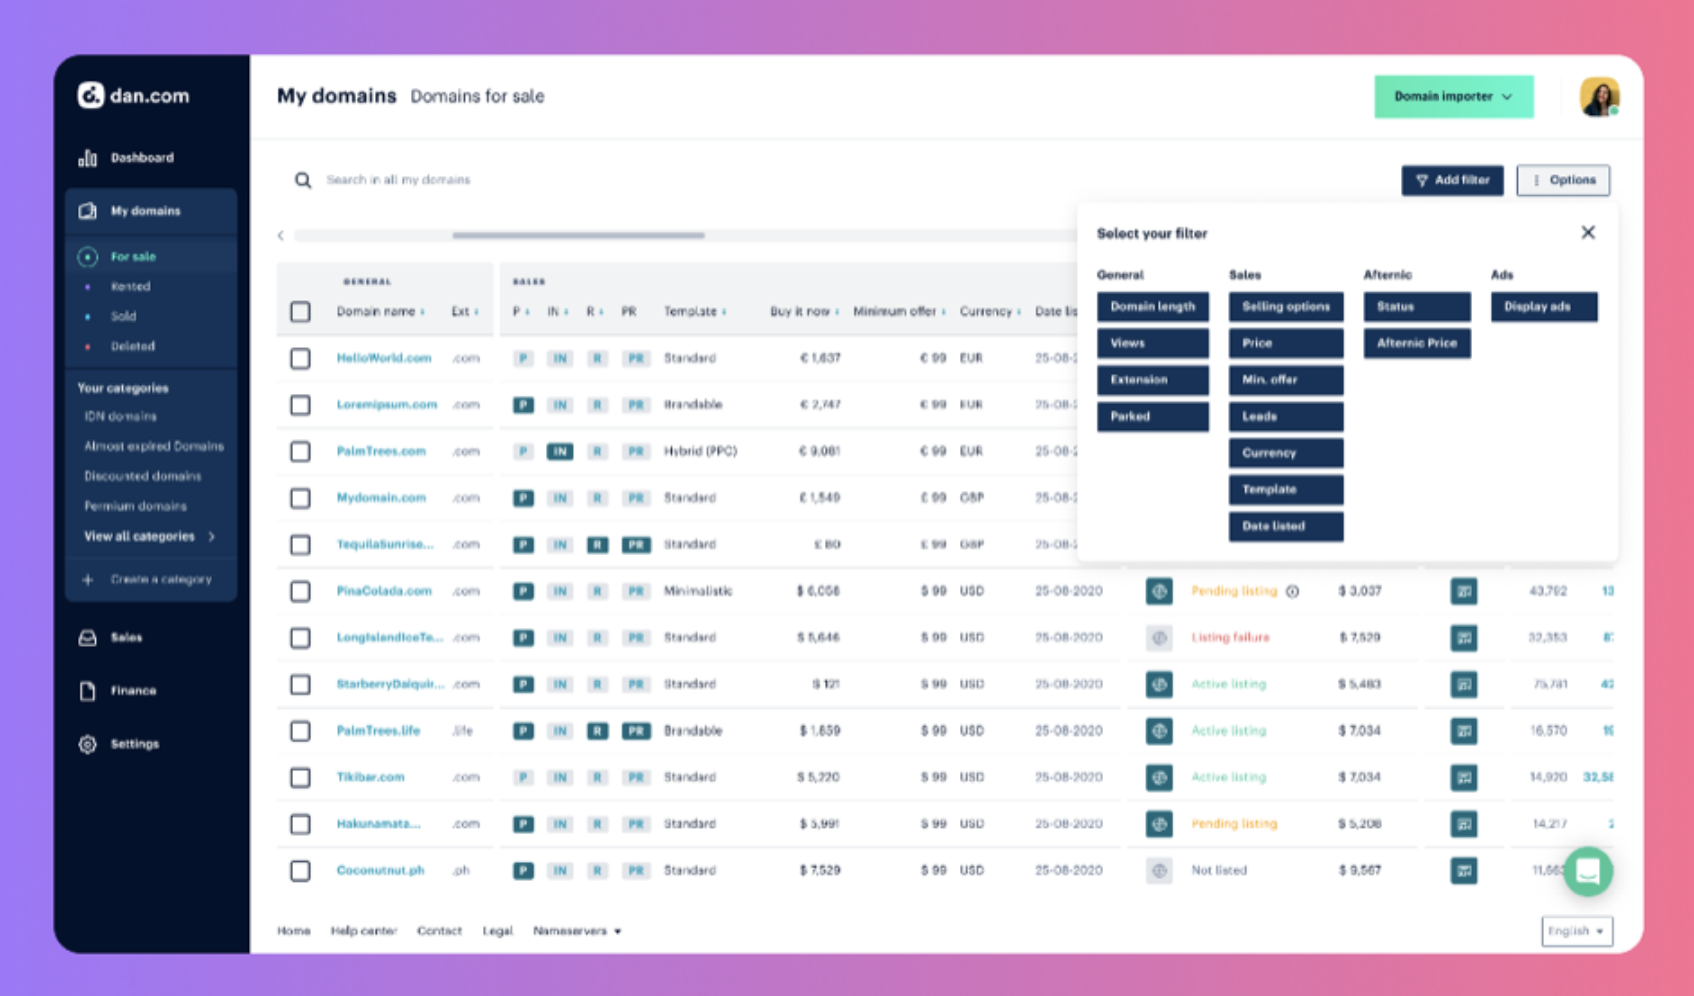Click the Sales inbox icon in sidebar
Viewport: 1694px width, 996px height.
click(x=88, y=638)
